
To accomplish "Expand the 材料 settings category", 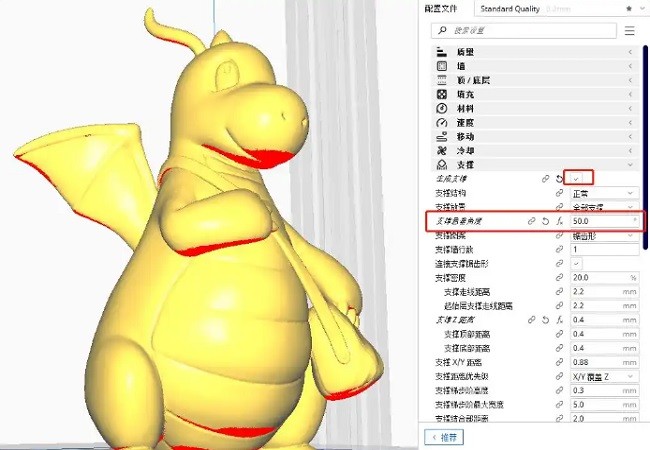I will (x=630, y=109).
